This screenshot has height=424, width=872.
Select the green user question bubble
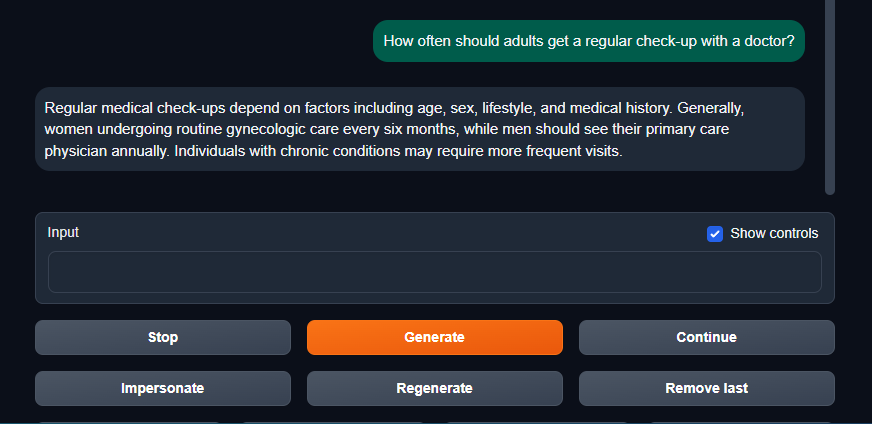(x=589, y=41)
